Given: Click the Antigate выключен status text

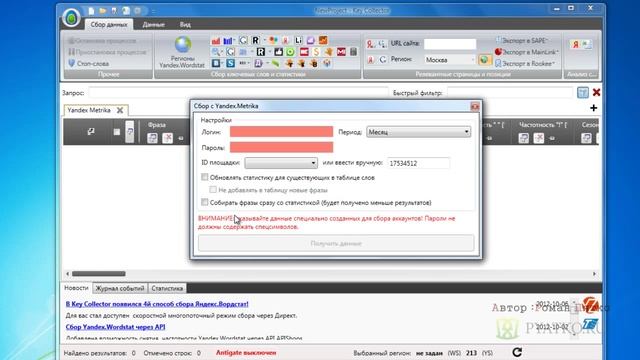Looking at the screenshot, I should [246, 352].
